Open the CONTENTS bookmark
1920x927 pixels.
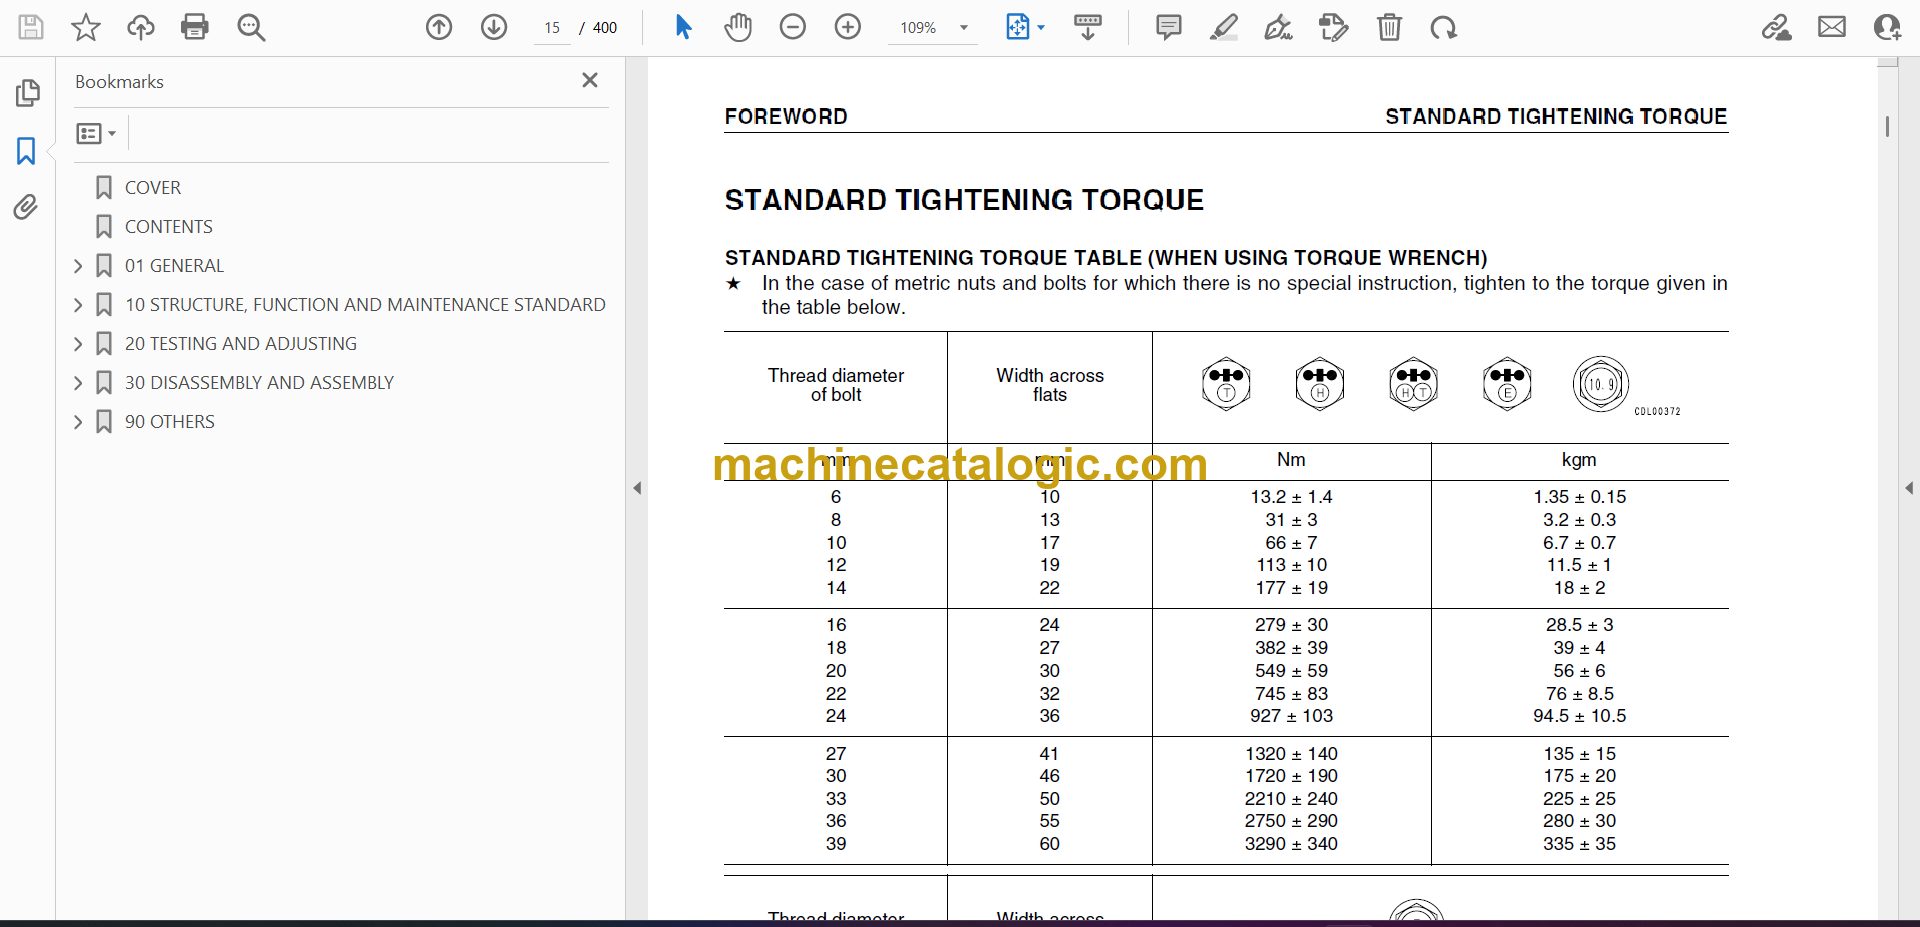(169, 226)
